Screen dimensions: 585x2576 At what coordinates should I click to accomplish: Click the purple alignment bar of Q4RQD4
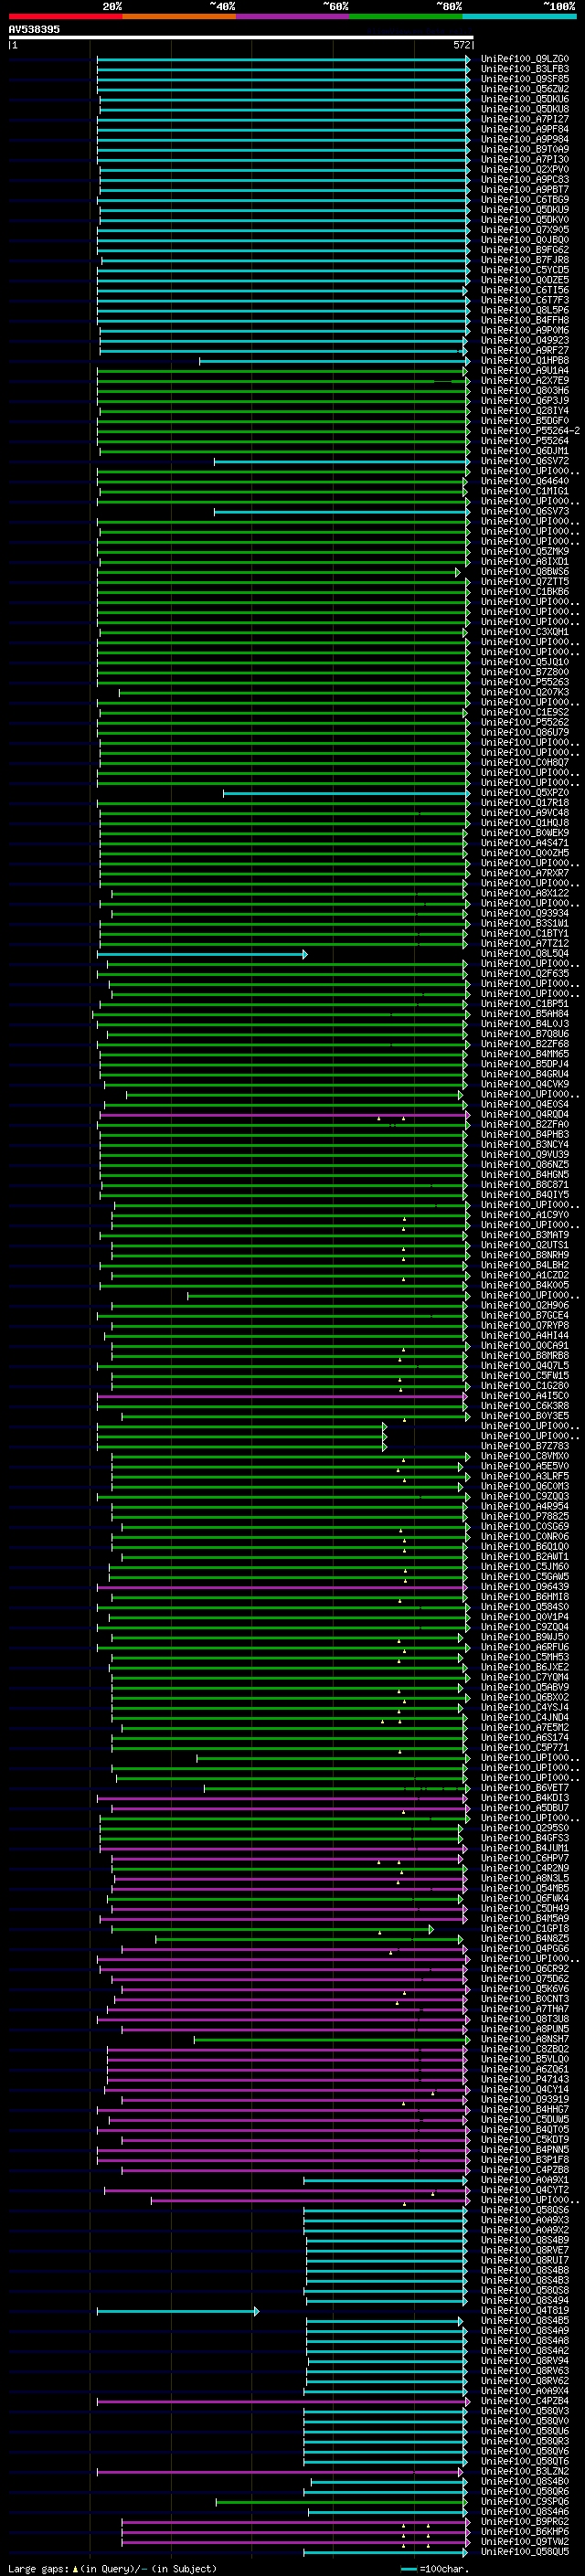[x=284, y=1114]
